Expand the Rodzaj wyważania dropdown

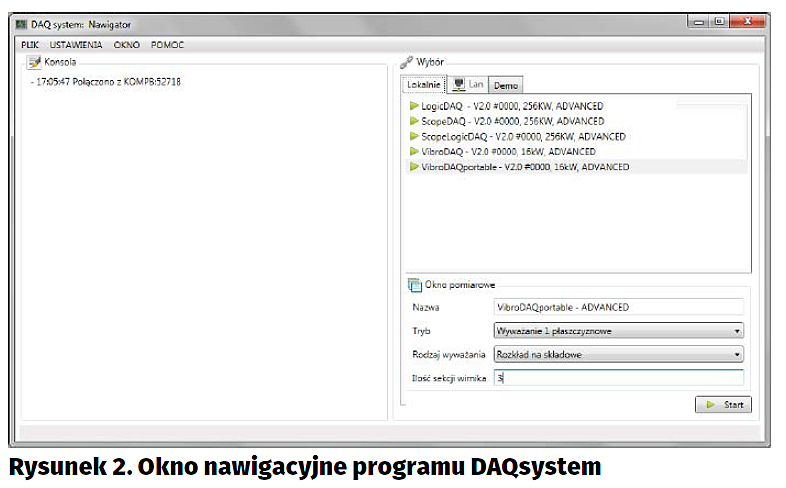(x=619, y=354)
